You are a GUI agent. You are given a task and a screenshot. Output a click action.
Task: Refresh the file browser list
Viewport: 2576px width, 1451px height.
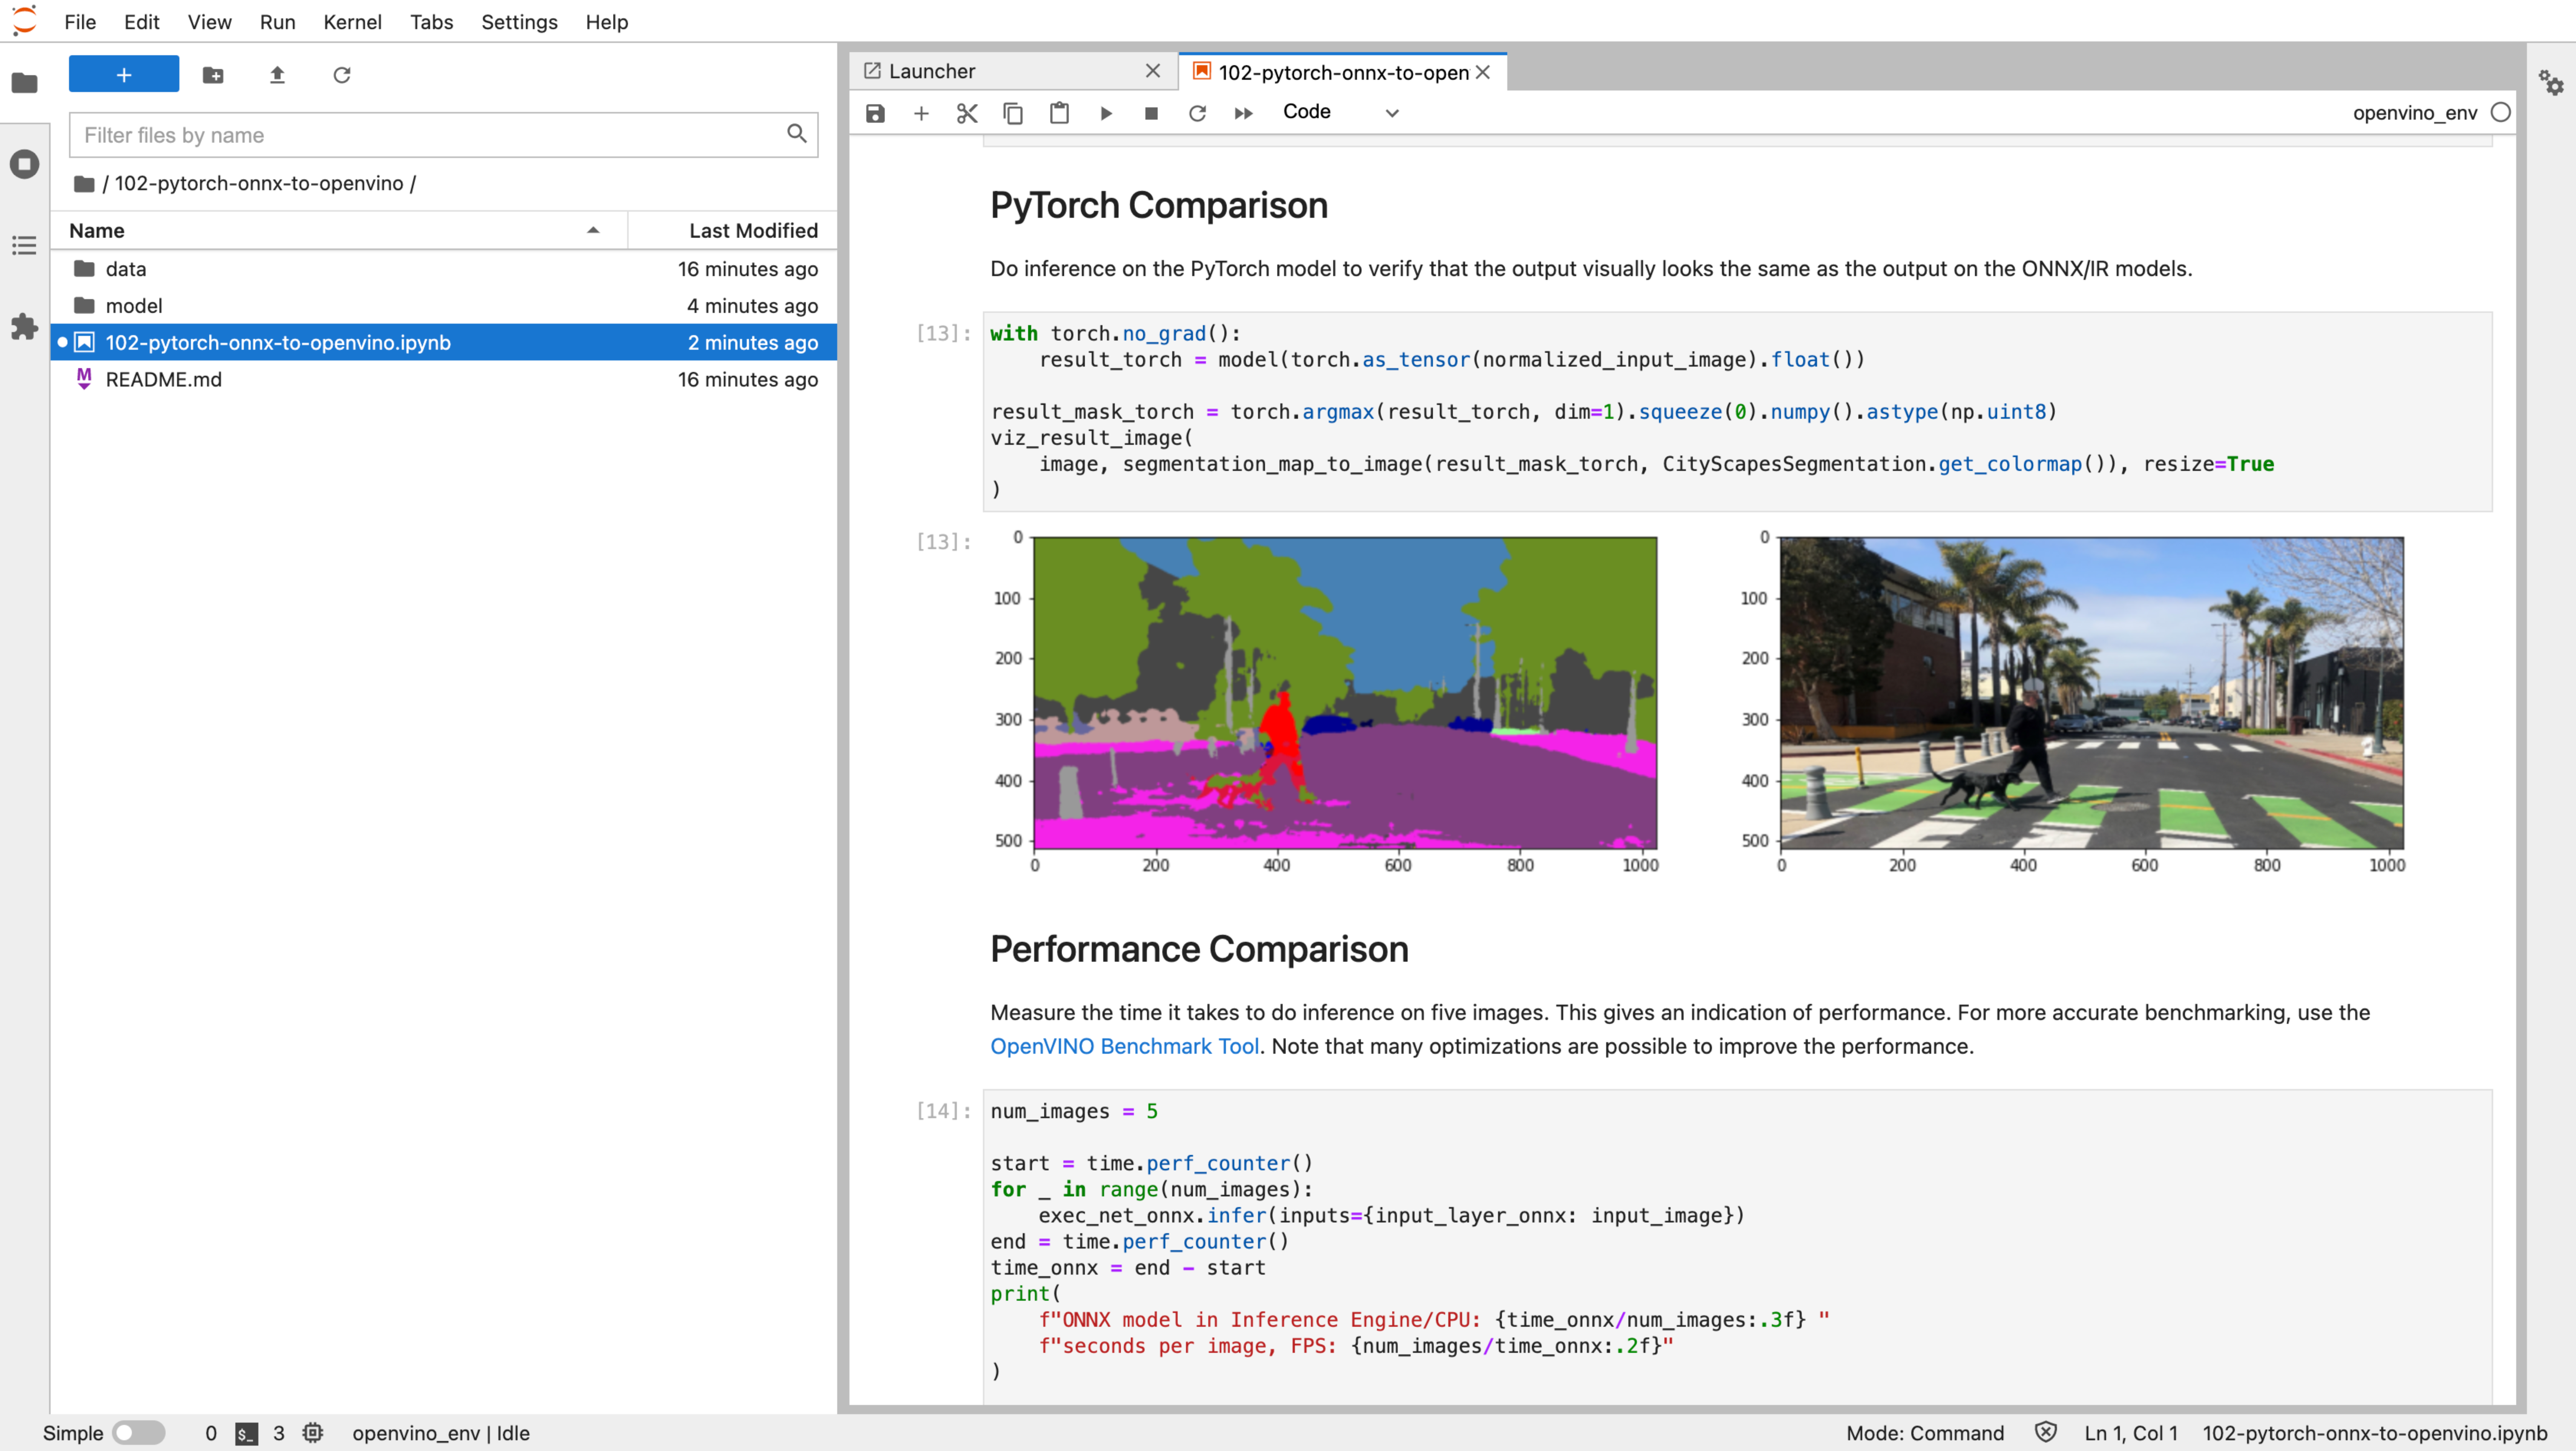342,75
